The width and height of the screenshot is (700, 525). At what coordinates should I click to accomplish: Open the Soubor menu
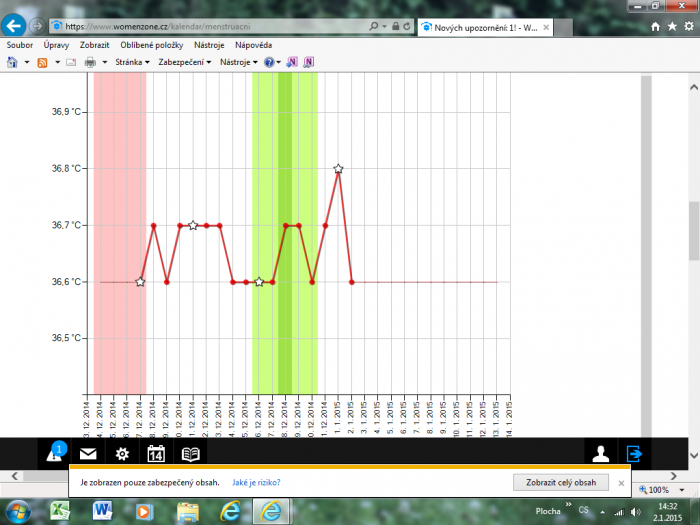[20, 45]
